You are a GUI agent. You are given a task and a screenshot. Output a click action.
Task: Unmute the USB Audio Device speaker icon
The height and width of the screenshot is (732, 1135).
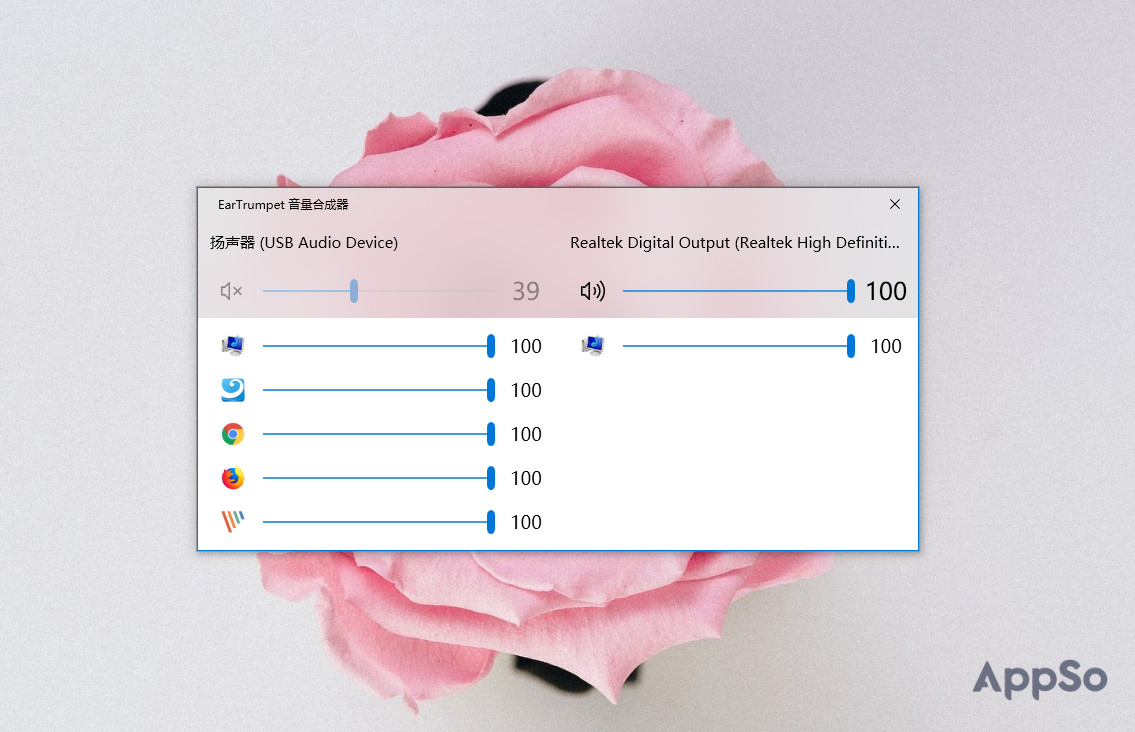[231, 291]
